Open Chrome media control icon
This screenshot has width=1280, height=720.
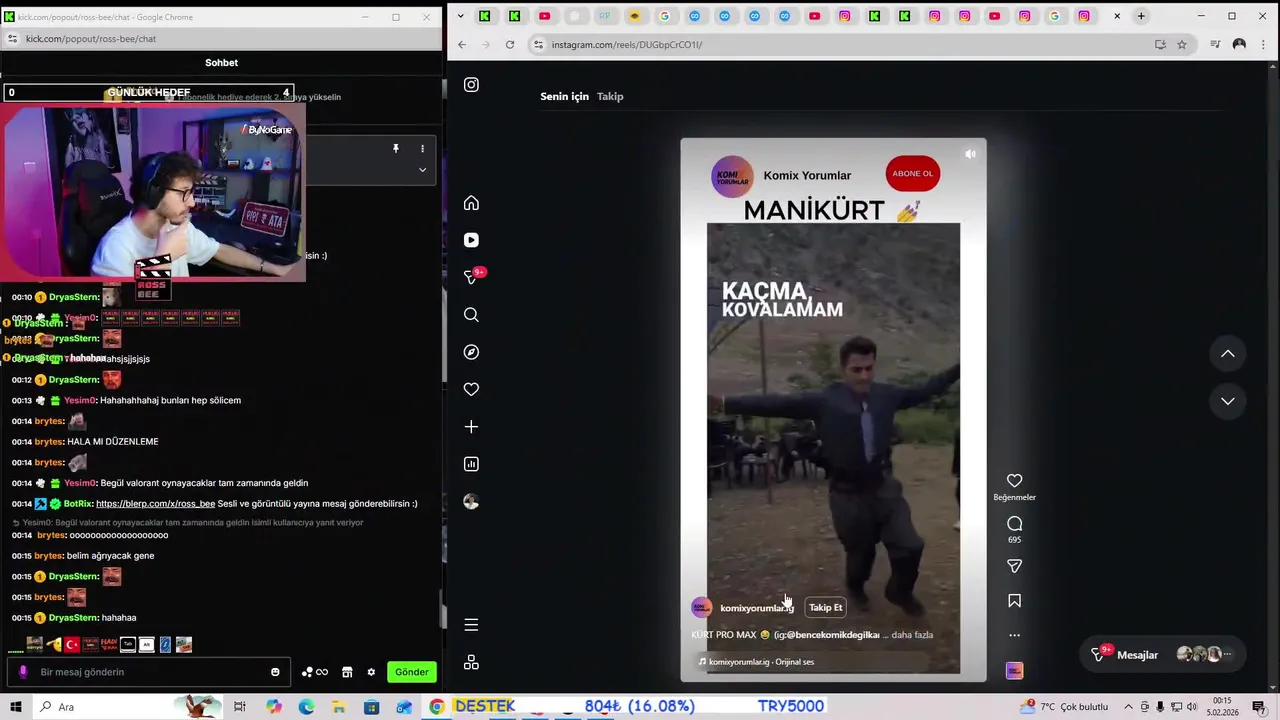1215,45
